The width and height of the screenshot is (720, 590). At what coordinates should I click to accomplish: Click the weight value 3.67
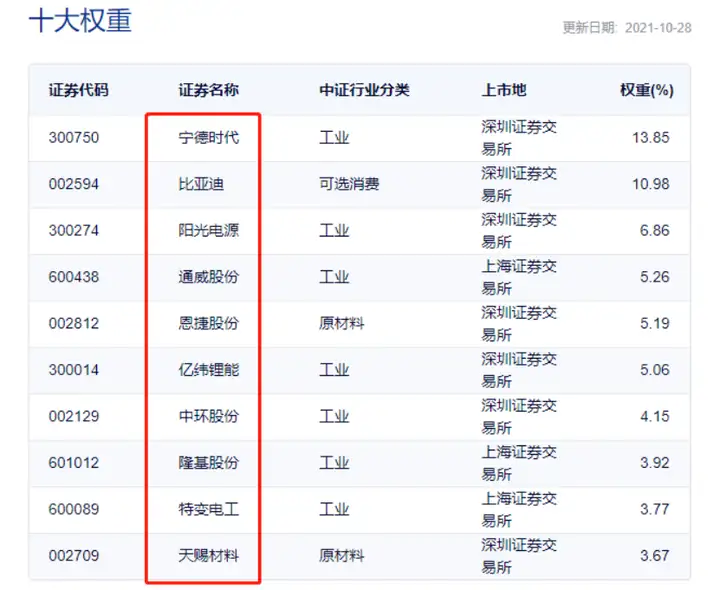(x=655, y=556)
